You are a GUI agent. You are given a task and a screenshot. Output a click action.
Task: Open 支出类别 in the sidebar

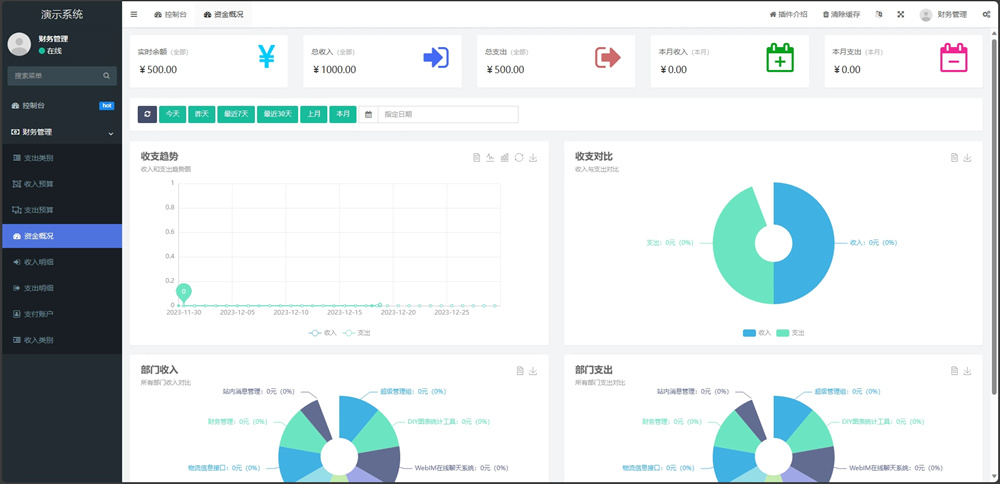[61, 158]
